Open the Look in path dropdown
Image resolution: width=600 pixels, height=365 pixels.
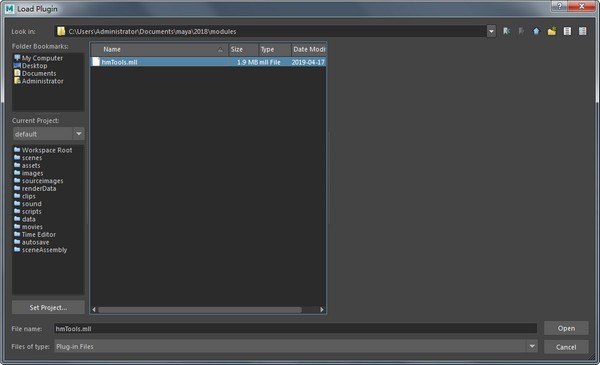click(x=491, y=31)
